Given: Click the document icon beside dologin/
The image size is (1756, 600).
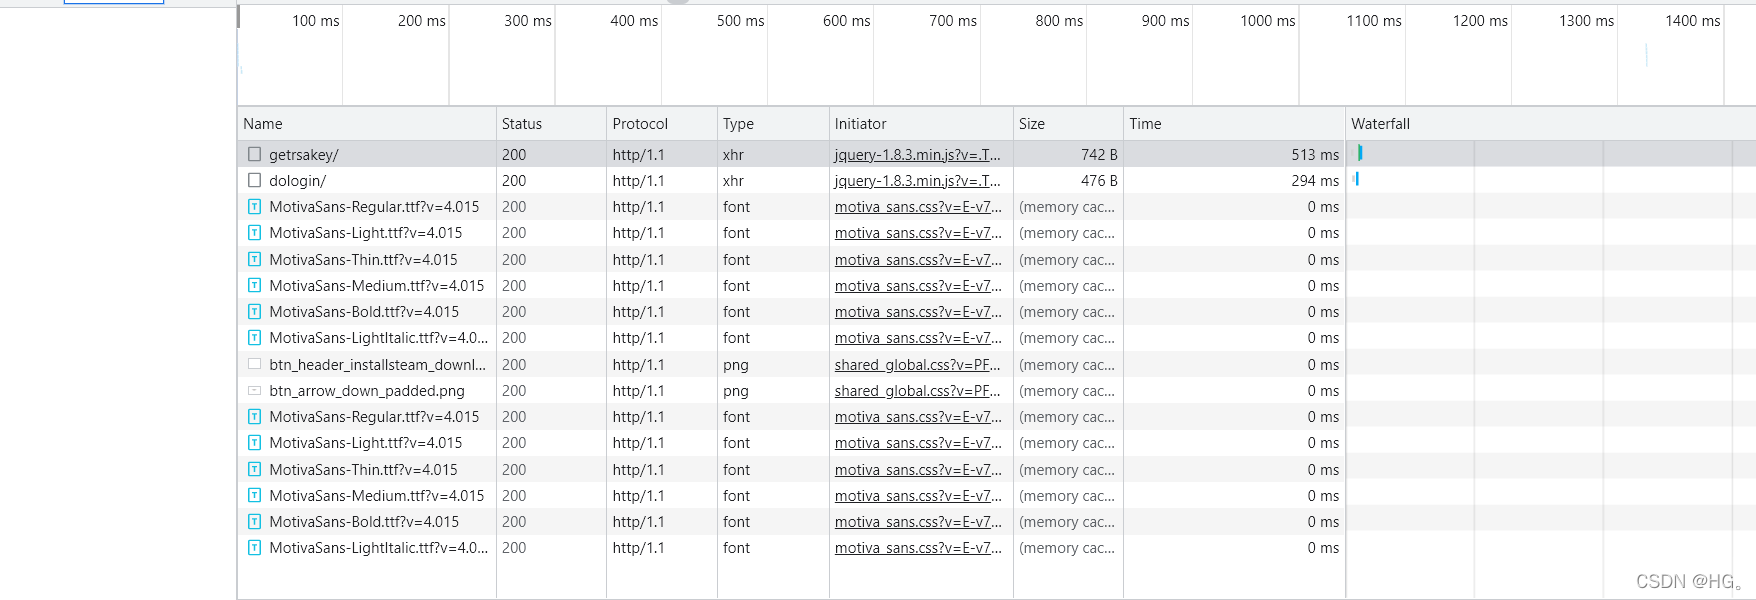Looking at the screenshot, I should 254,180.
